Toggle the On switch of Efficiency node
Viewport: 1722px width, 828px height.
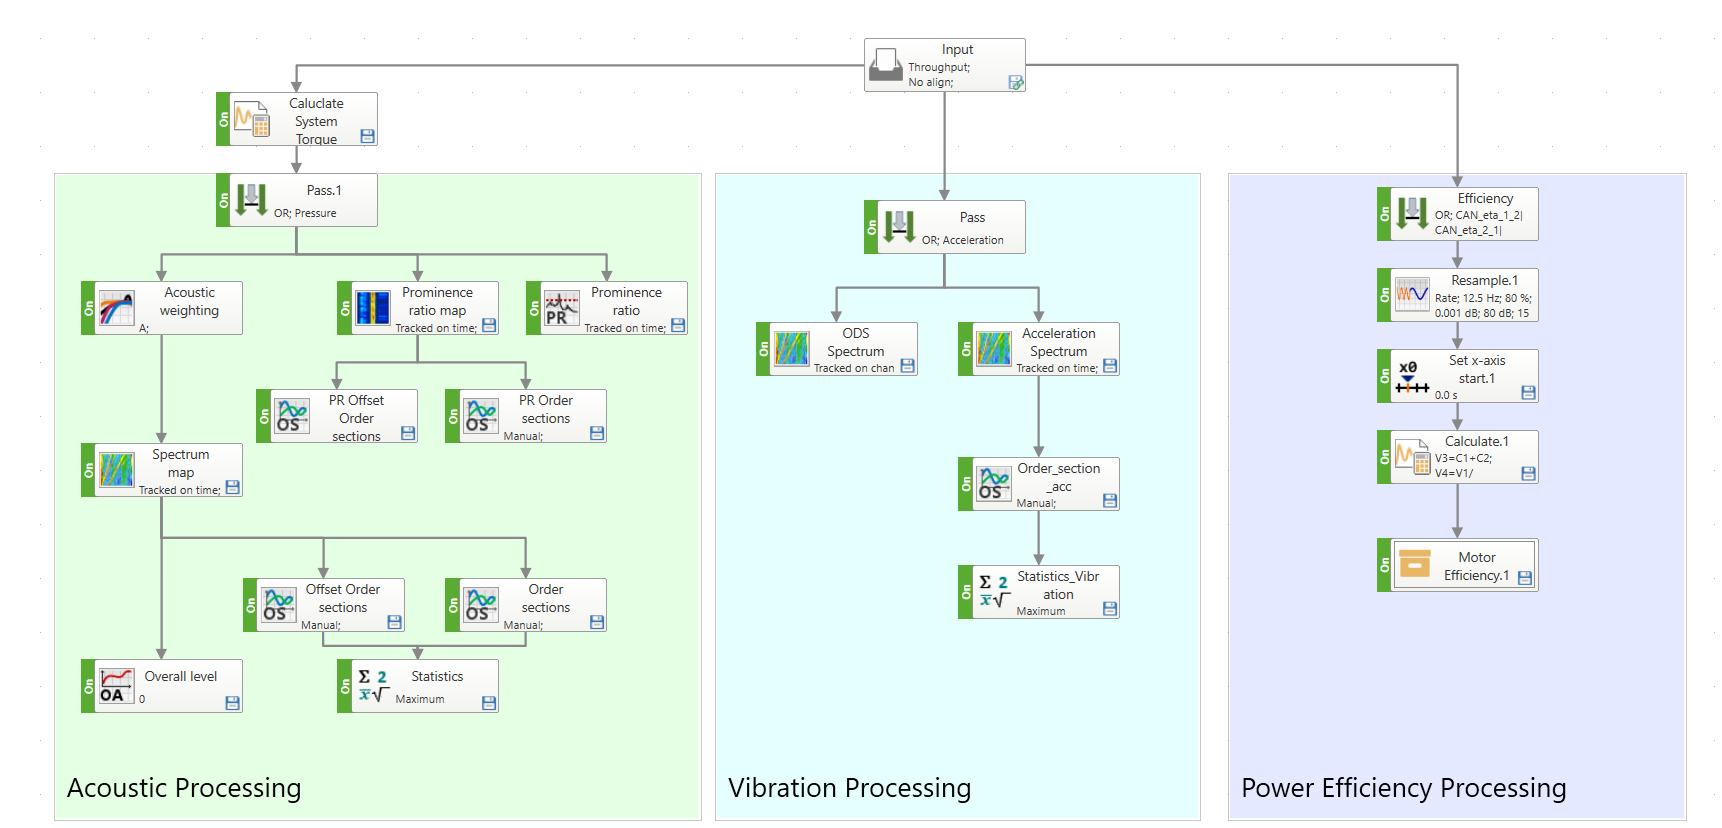click(1384, 214)
